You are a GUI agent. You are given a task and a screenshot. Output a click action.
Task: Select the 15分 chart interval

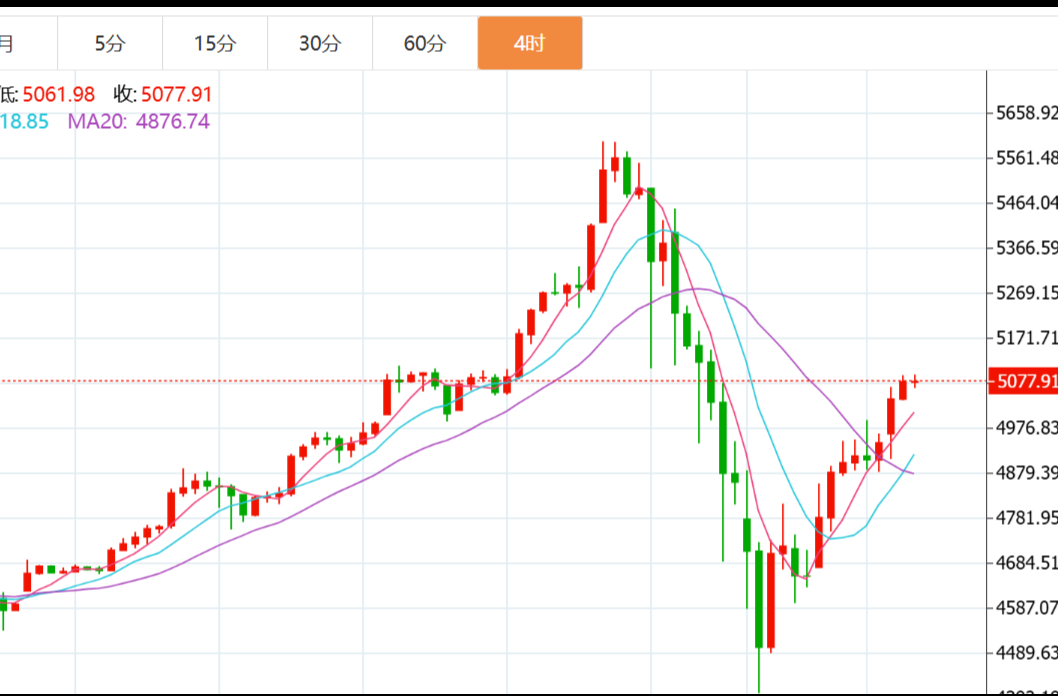click(x=215, y=43)
